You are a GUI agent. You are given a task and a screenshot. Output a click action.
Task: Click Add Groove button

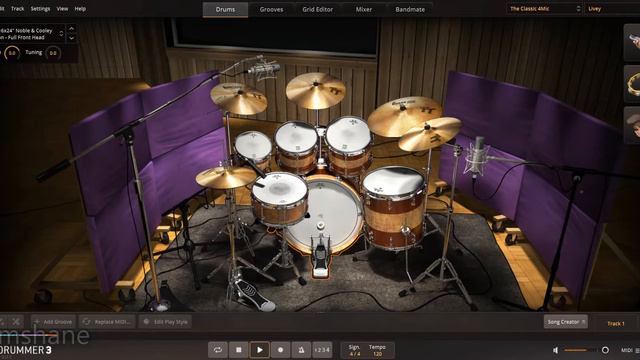53,322
